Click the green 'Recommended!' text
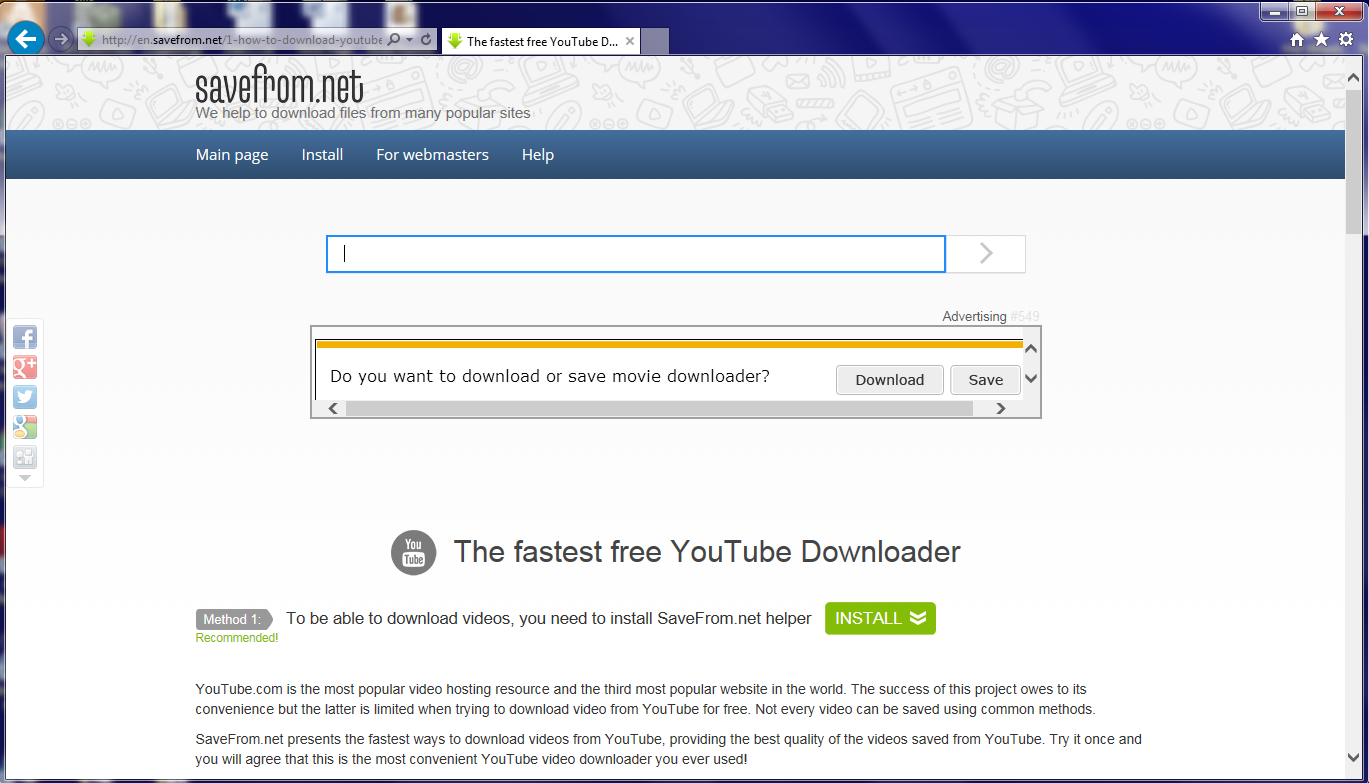Image resolution: width=1369 pixels, height=783 pixels. tap(237, 638)
